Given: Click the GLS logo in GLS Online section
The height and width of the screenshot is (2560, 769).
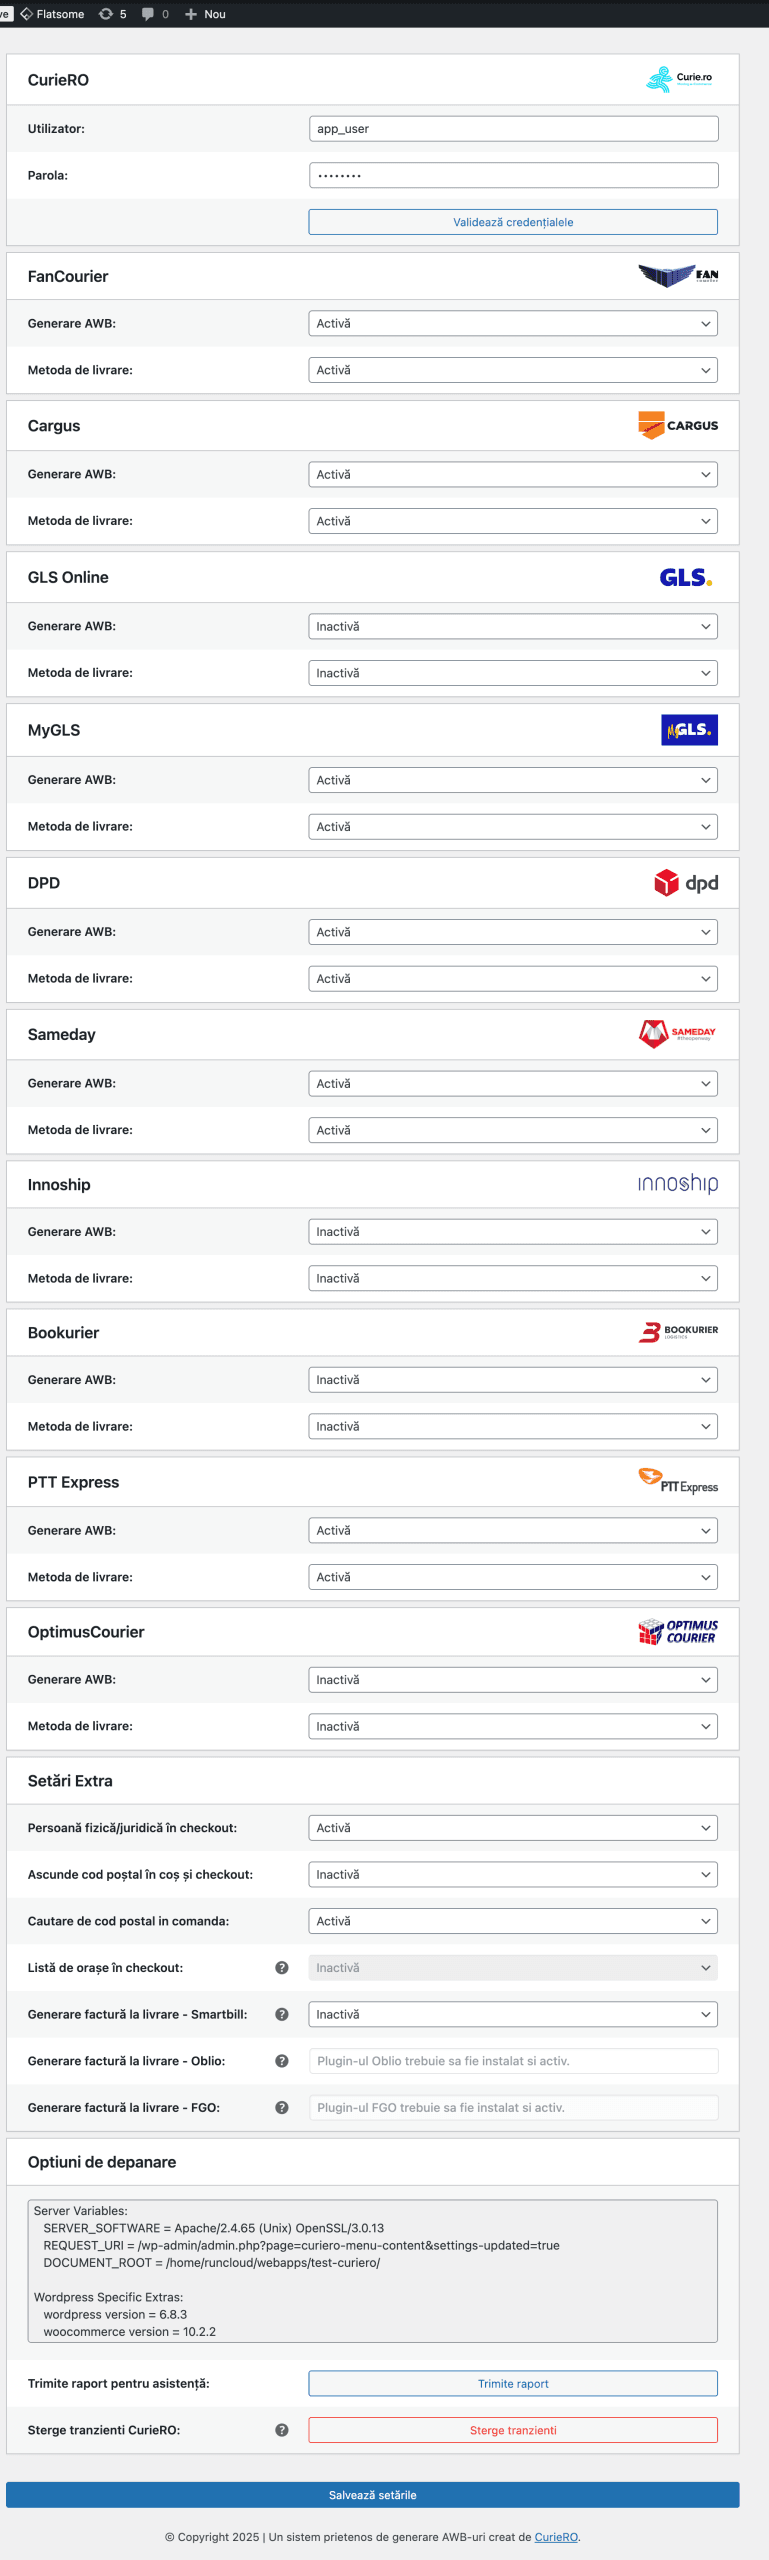Looking at the screenshot, I should click(x=686, y=577).
